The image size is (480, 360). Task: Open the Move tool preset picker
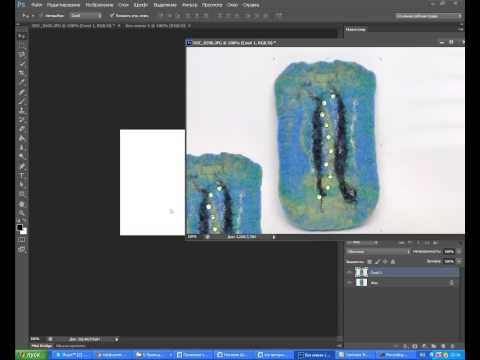[x=28, y=16]
